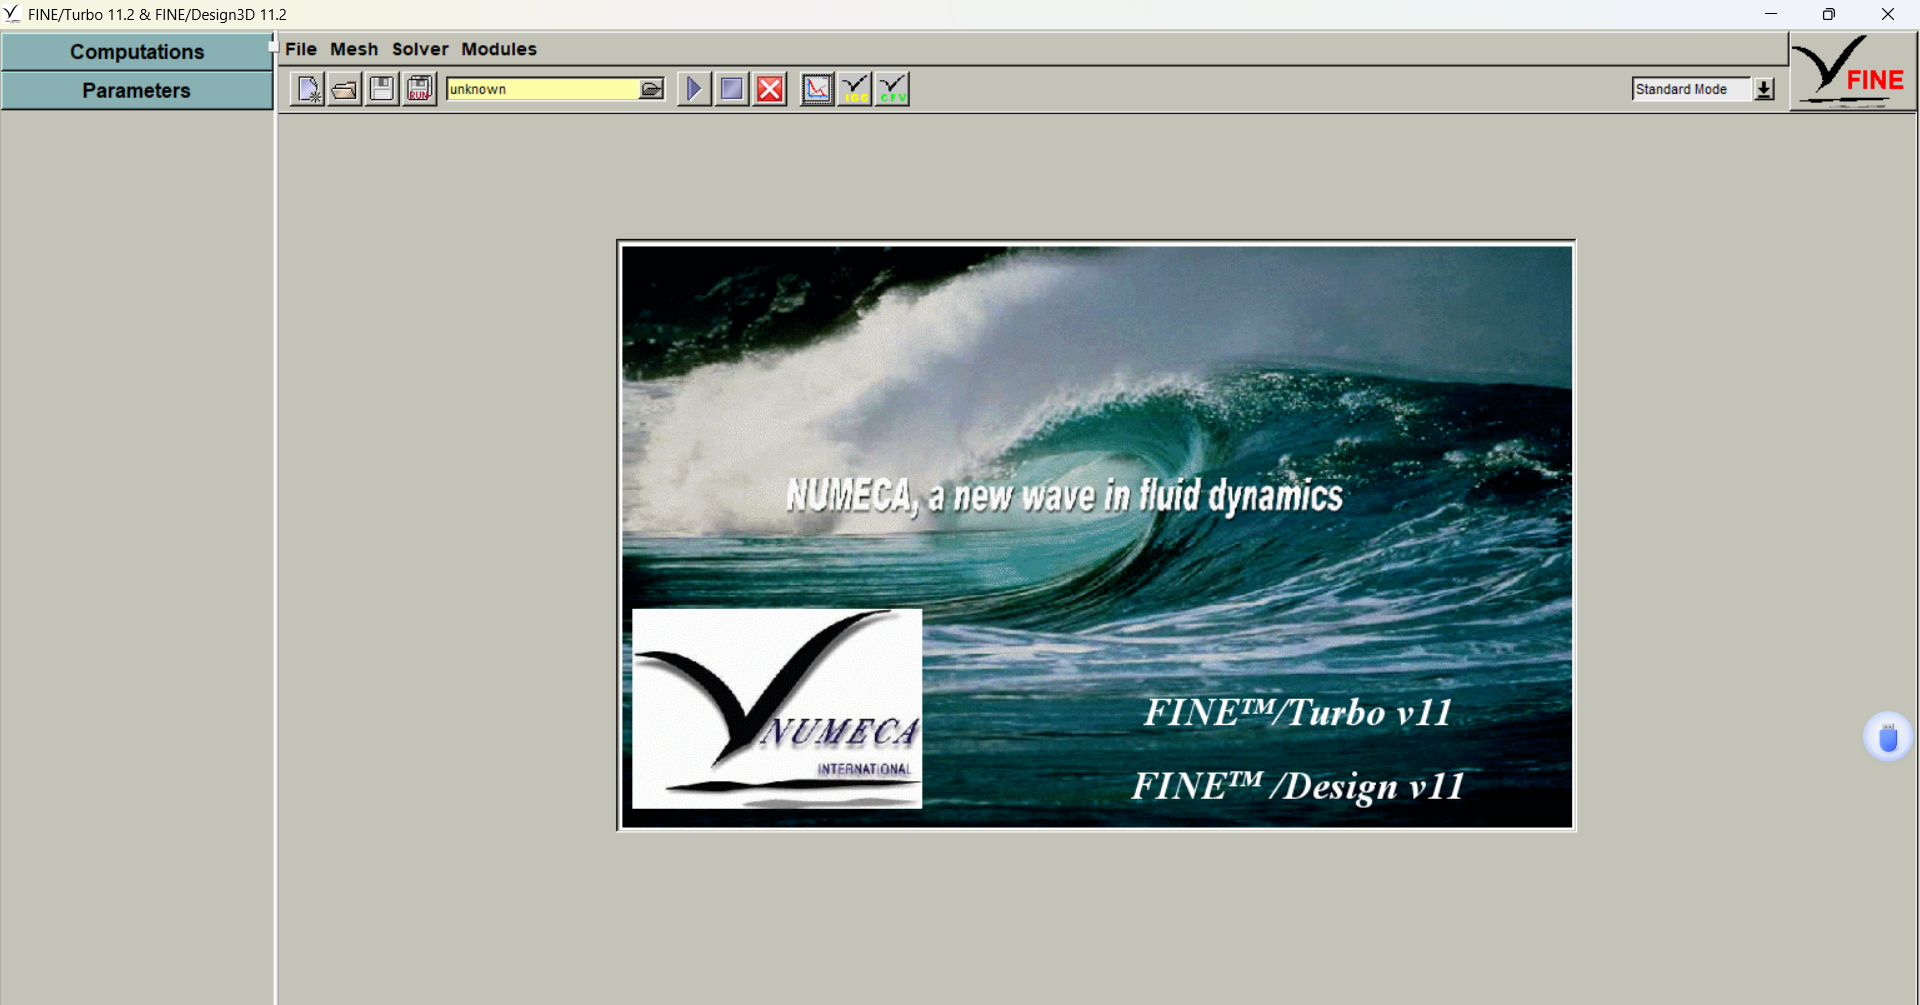Open the Mesh menu

[354, 49]
